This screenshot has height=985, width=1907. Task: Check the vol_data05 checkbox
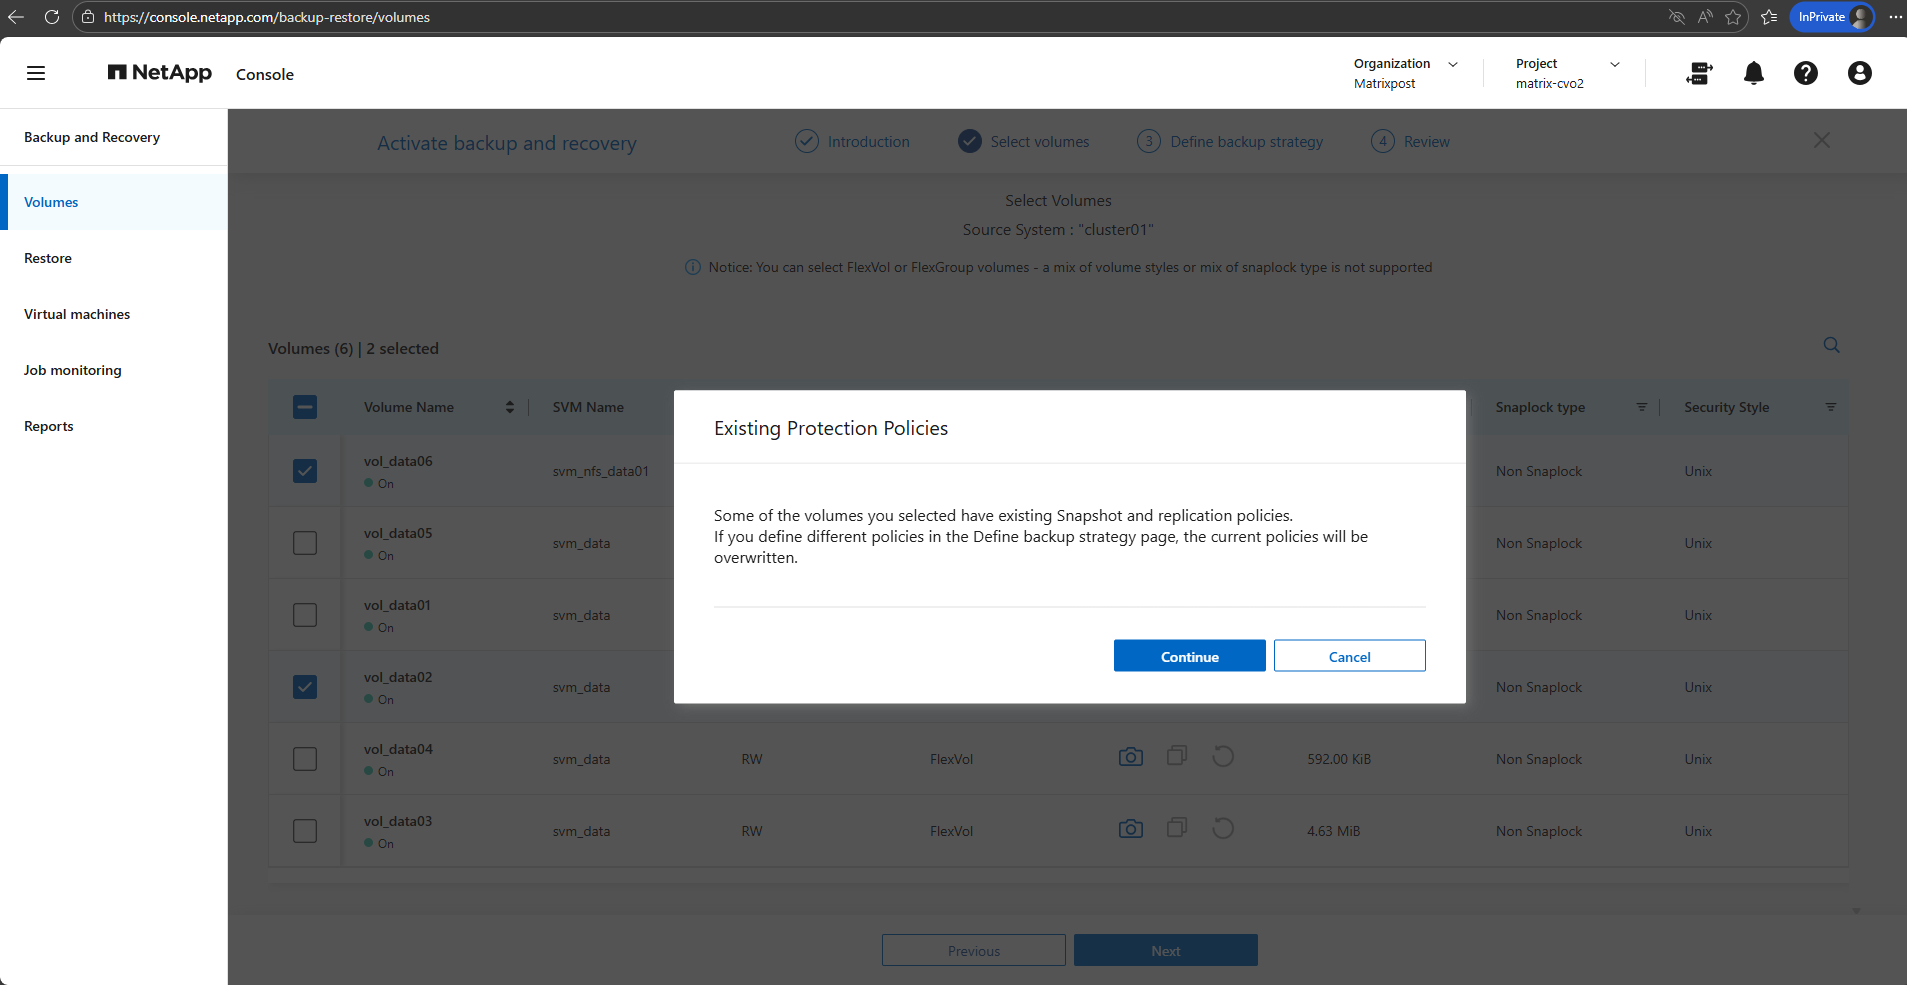[305, 543]
